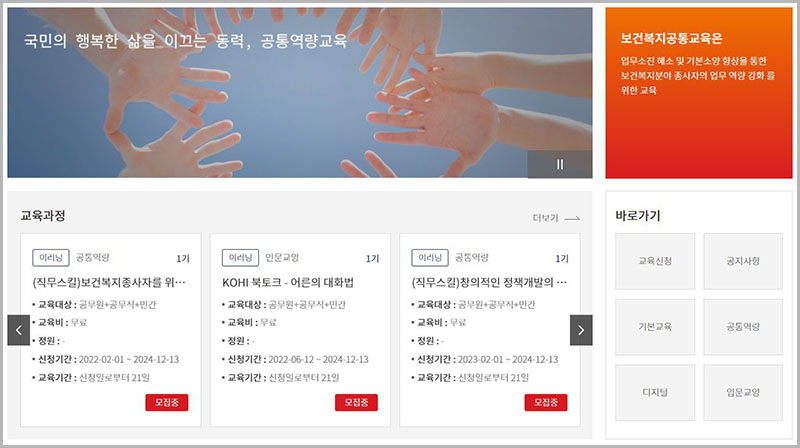Open the KOHI 북토크 - 어른의 대화법 course

tap(288, 283)
